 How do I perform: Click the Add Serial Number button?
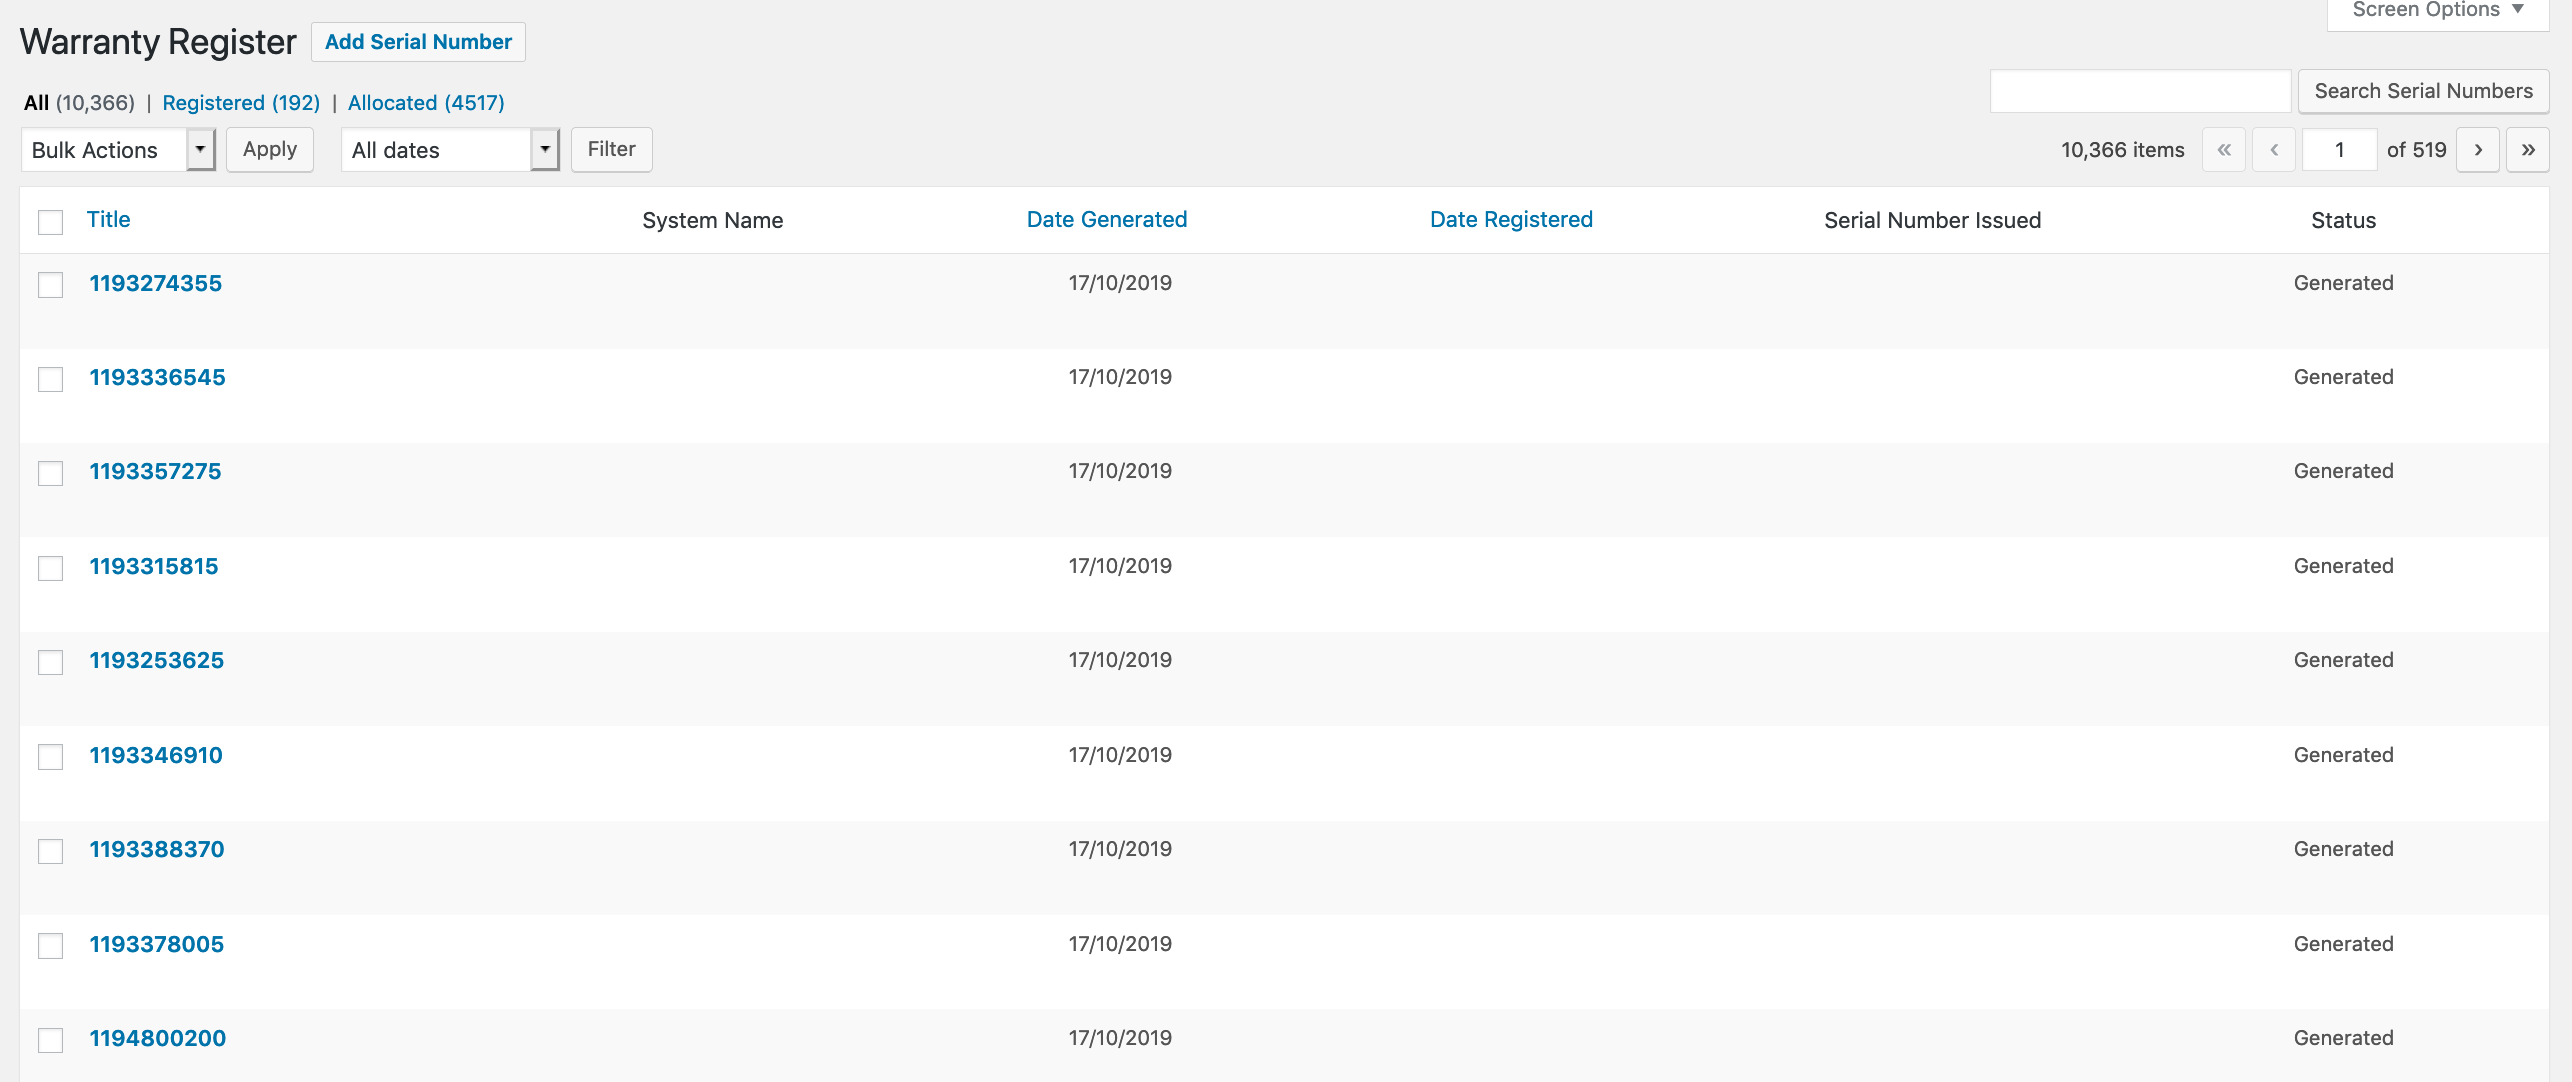coord(418,42)
